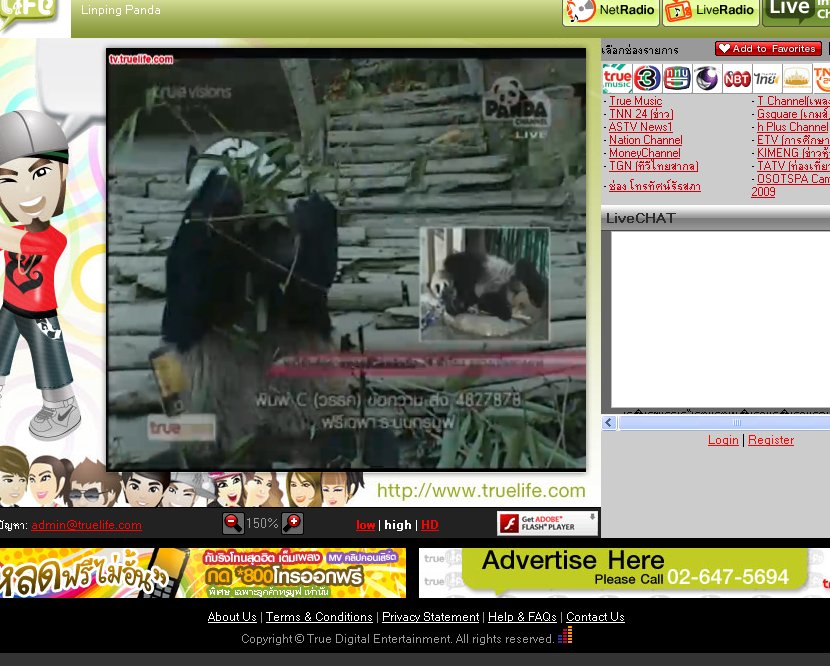Click the Register link under LiveCHAT
830x666 pixels.
771,440
